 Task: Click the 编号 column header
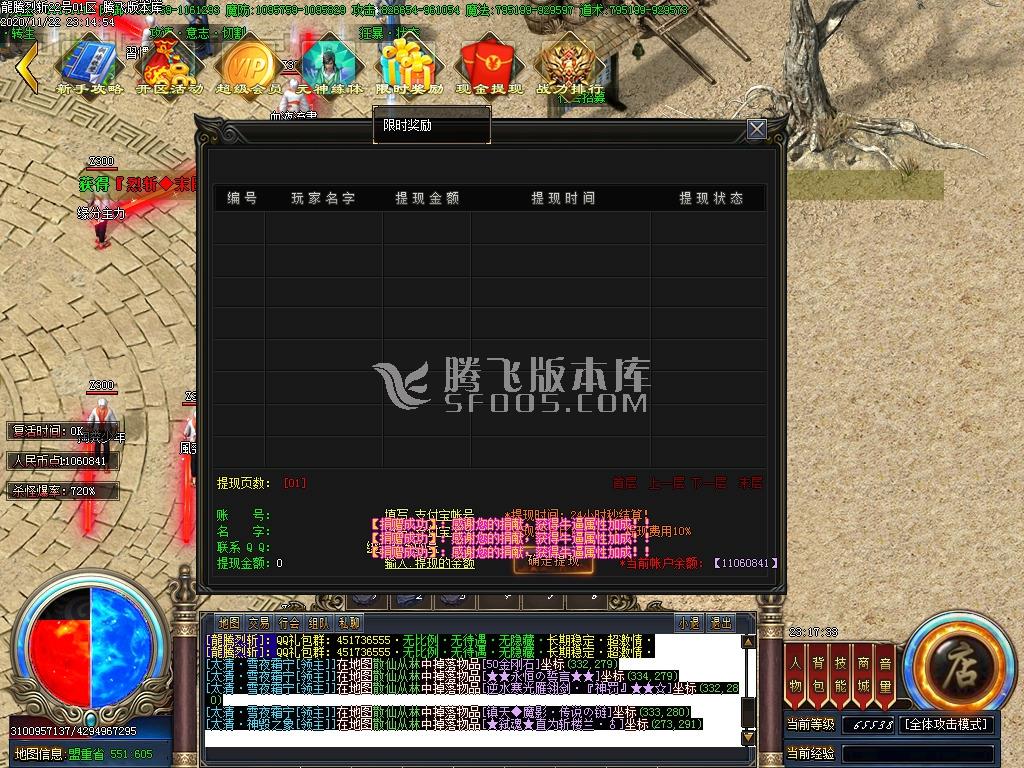point(242,198)
